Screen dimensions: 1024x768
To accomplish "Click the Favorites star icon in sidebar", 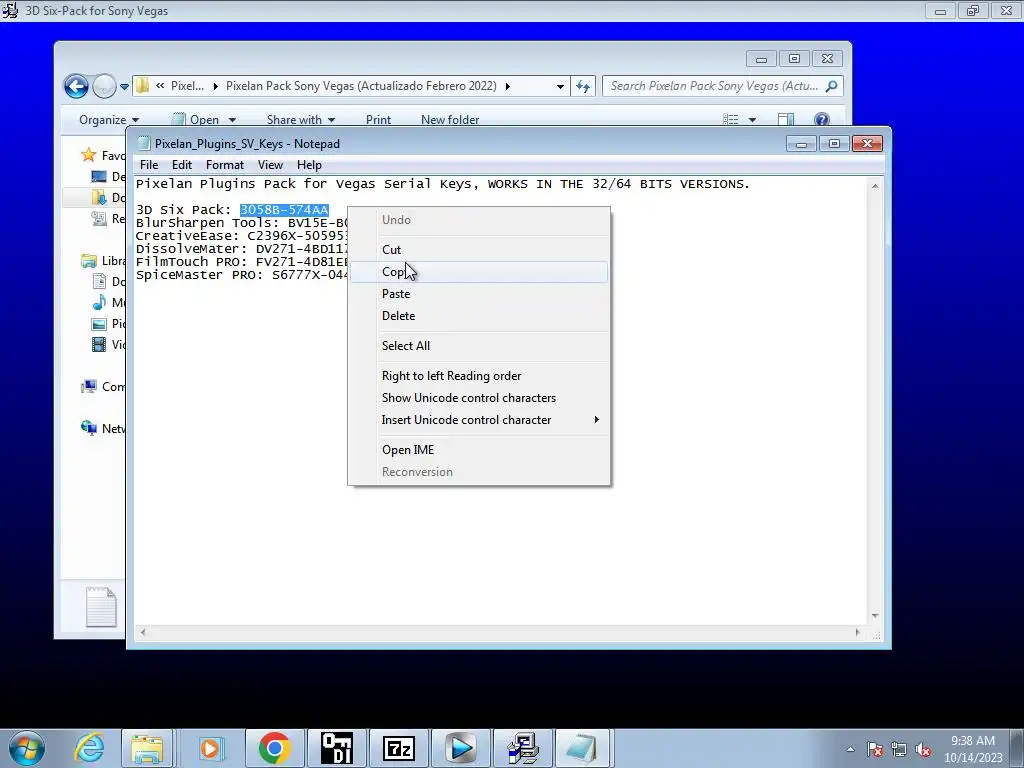I will [x=88, y=155].
